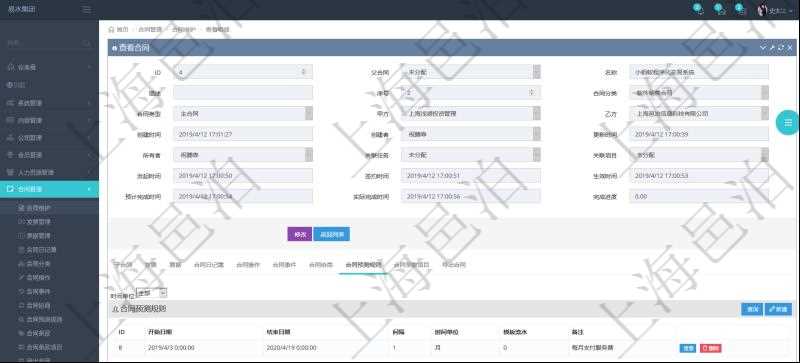This screenshot has width=800, height=363.
Task: Open the user avatar menu at top right
Action: click(x=763, y=10)
